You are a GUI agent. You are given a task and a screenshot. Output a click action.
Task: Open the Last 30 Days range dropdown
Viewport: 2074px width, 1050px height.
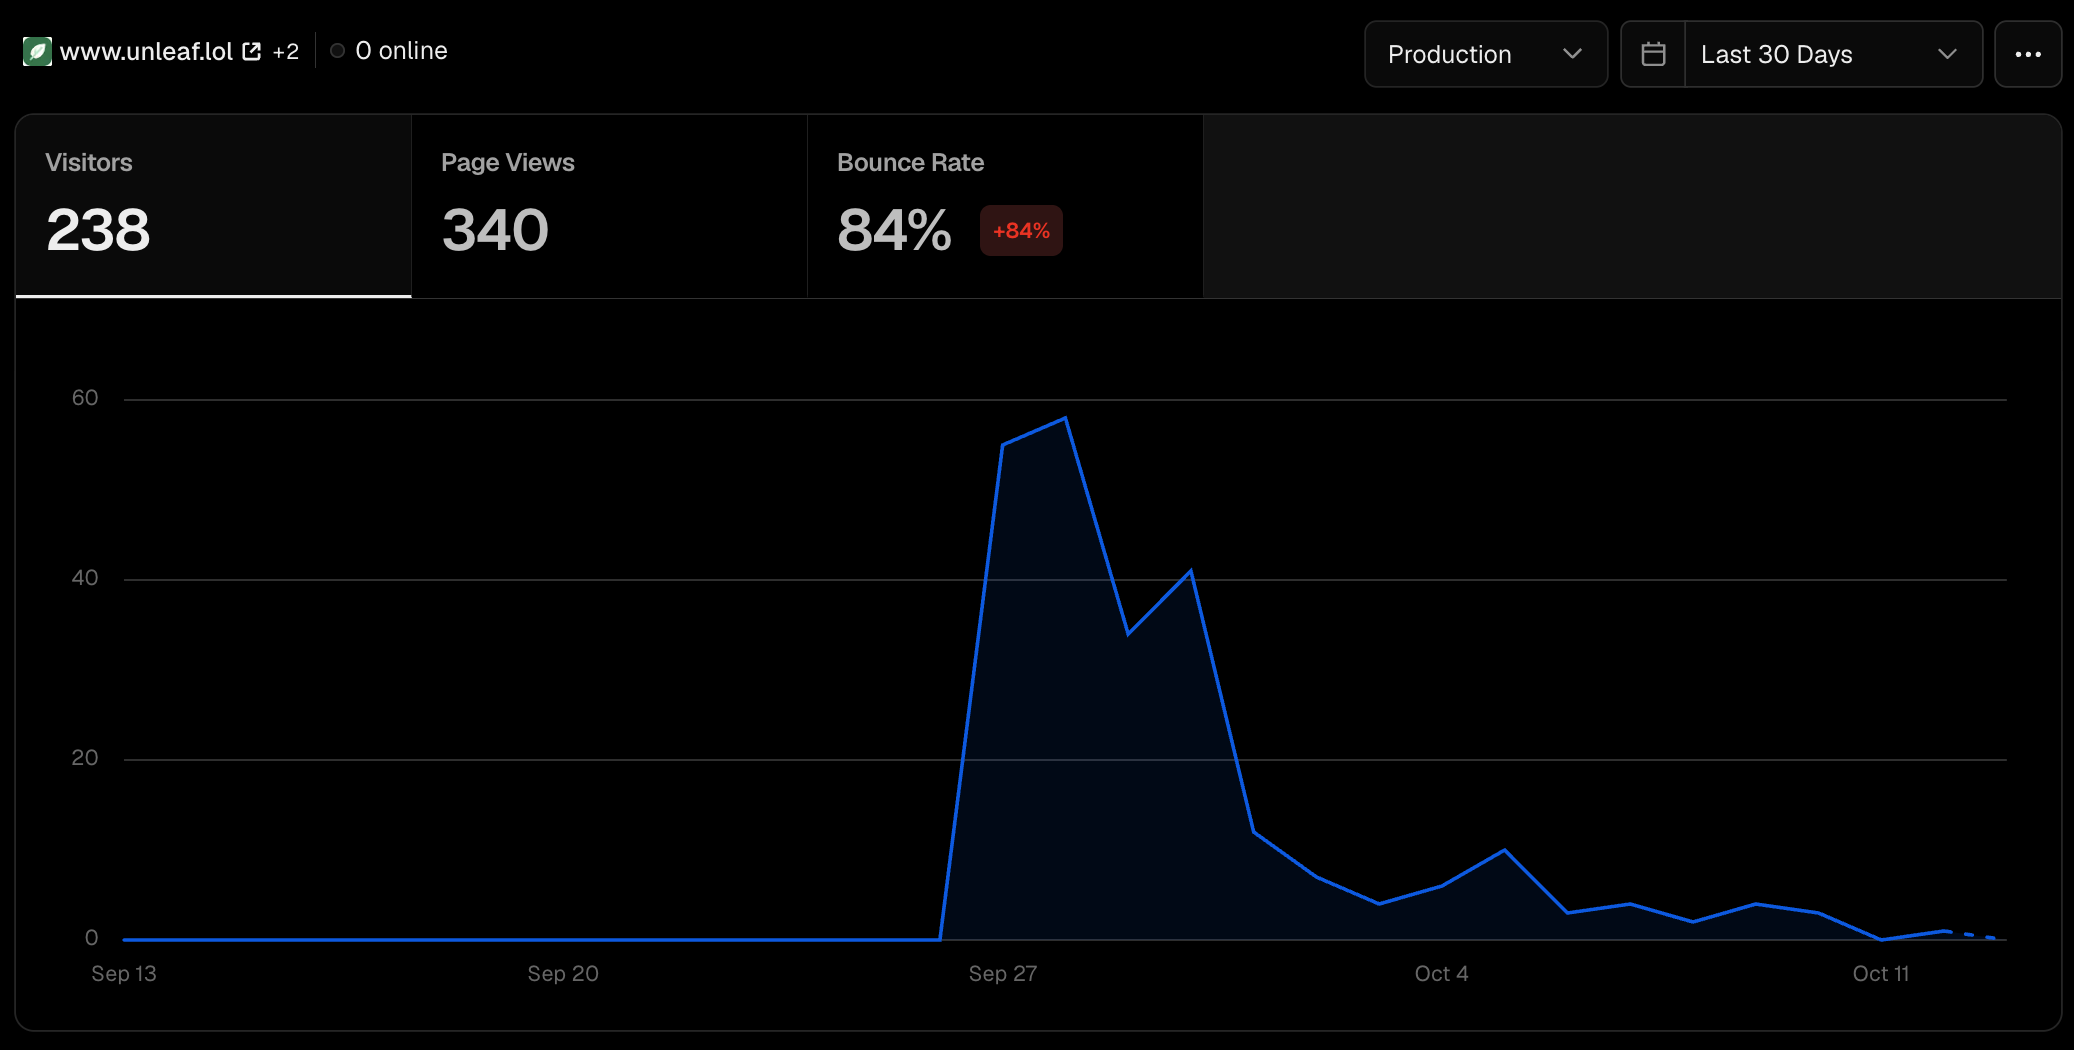coord(1833,54)
